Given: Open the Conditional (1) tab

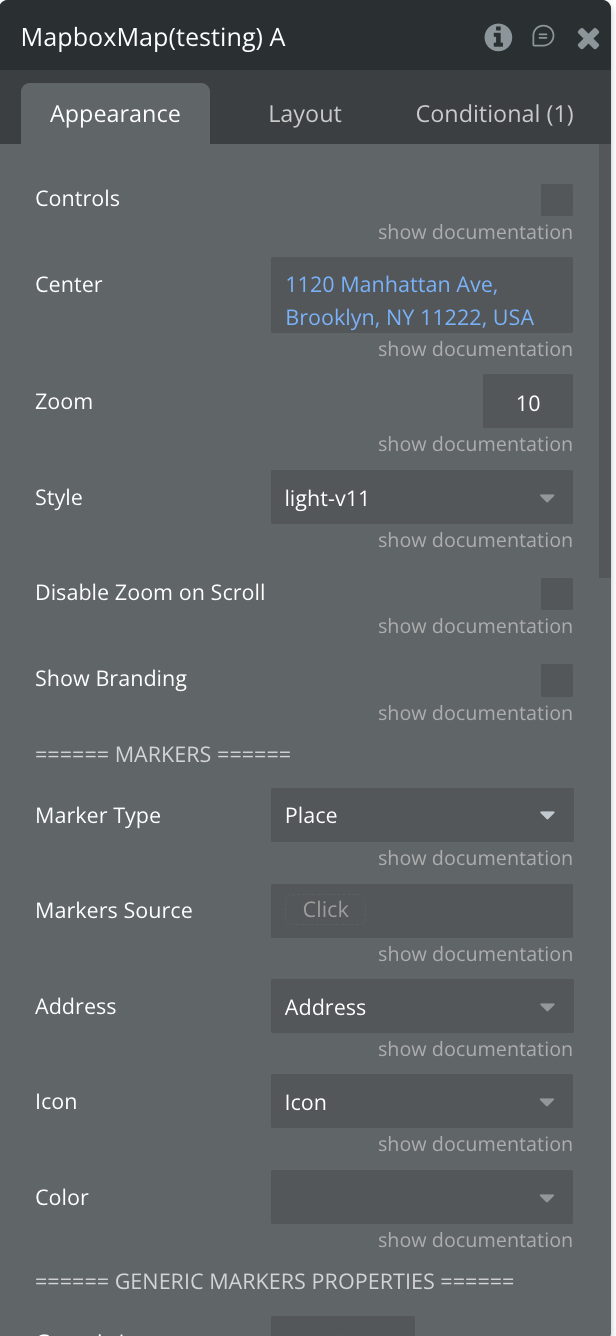Looking at the screenshot, I should tap(494, 114).
